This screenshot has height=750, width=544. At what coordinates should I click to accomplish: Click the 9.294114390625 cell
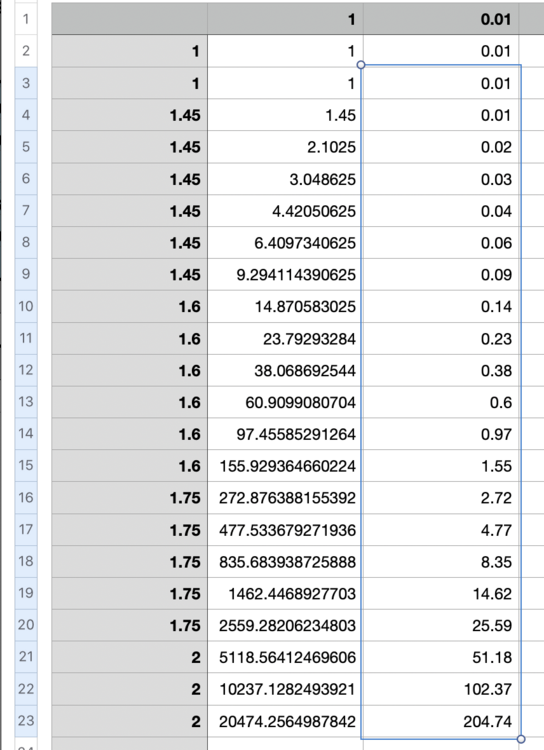tap(285, 275)
